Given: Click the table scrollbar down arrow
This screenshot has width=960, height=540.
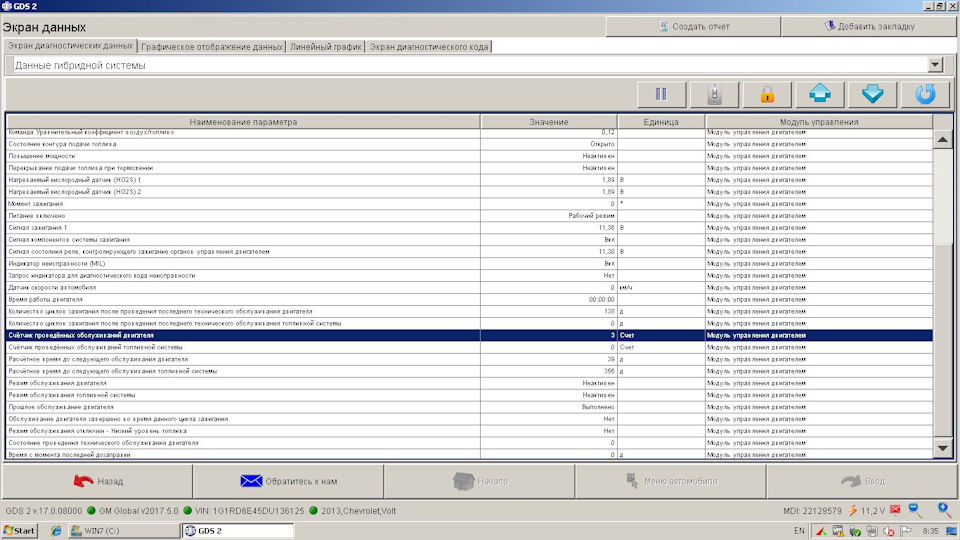Looking at the screenshot, I should click(x=943, y=448).
